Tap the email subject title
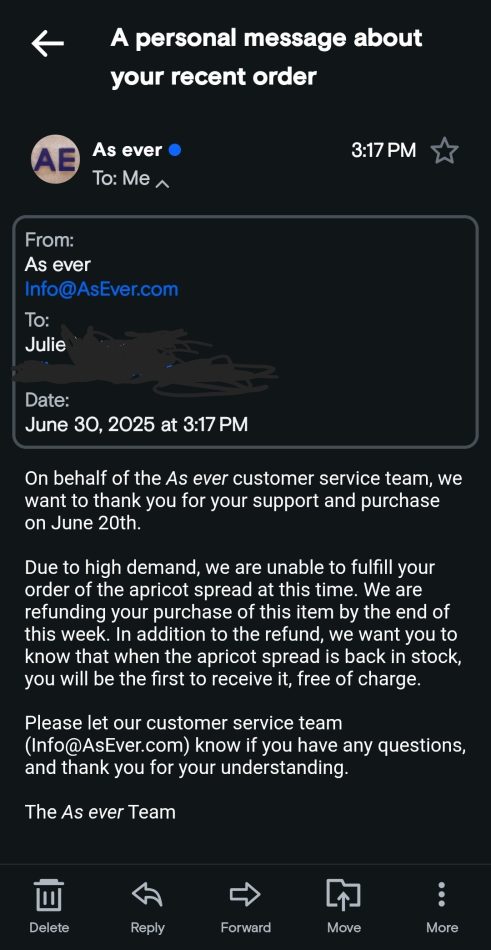 point(267,58)
